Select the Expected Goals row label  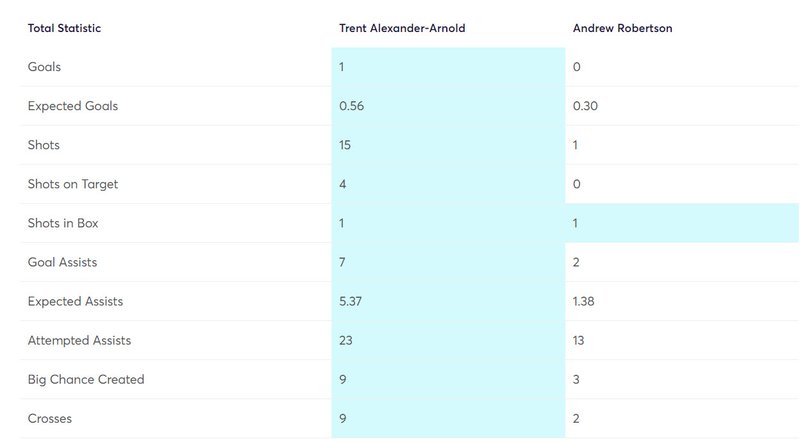(x=73, y=106)
